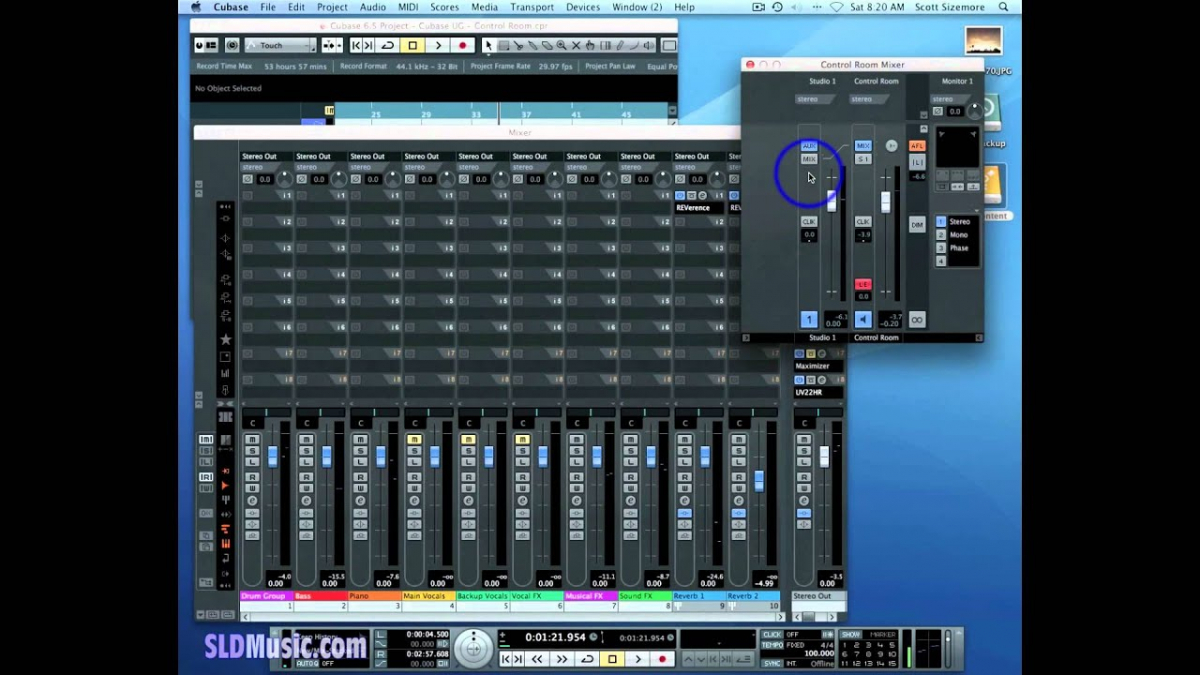The image size is (1200, 675).
Task: Click the DIM button in Control Room
Action: click(917, 225)
